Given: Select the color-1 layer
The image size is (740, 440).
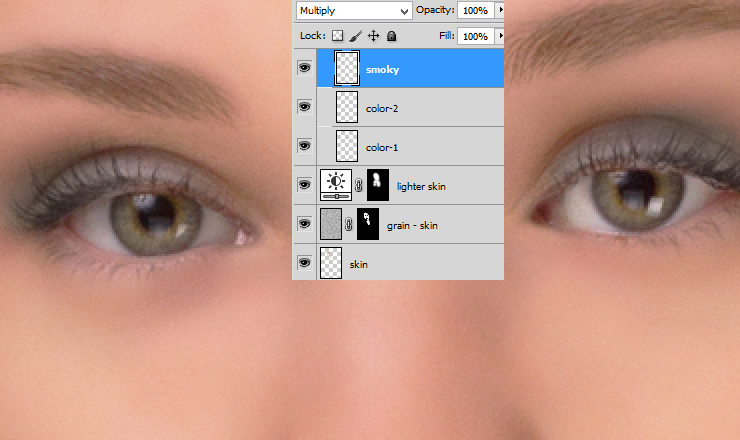Looking at the screenshot, I should pos(410,146).
